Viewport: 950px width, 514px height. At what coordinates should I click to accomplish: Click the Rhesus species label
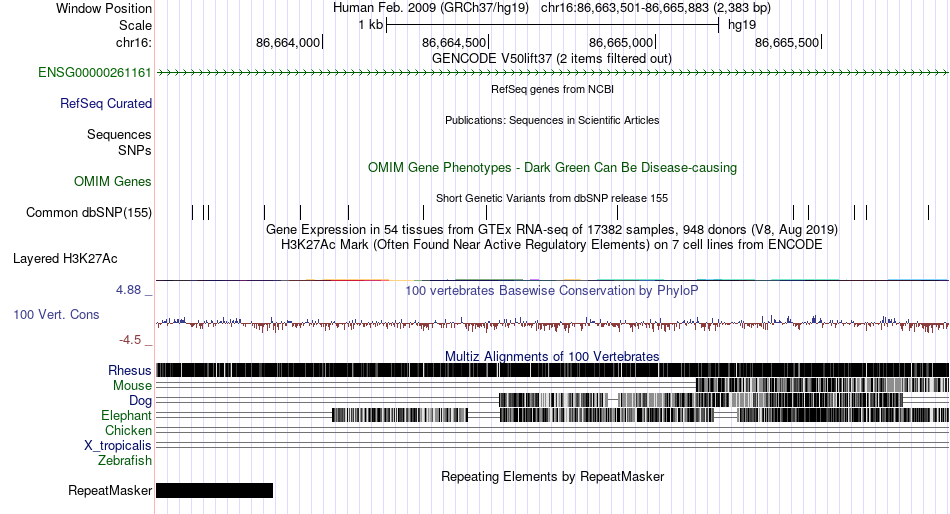130,370
